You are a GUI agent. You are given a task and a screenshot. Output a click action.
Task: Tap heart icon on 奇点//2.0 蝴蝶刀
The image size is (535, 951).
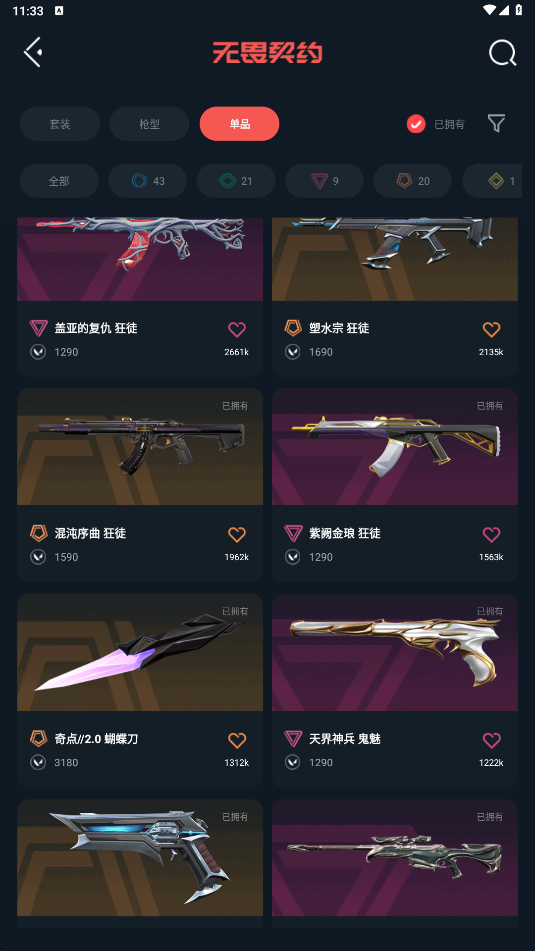tap(237, 740)
